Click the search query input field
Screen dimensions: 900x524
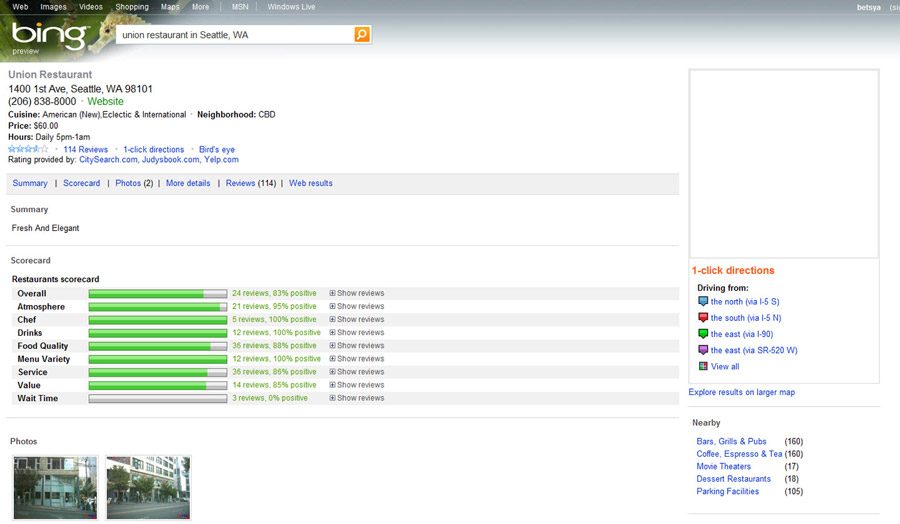(x=233, y=35)
